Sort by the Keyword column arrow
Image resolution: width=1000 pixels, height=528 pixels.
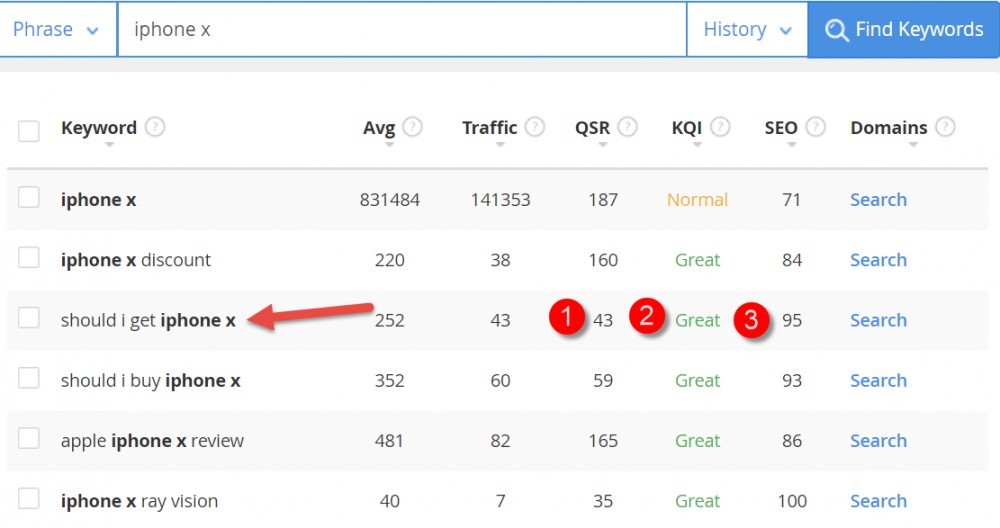(109, 145)
